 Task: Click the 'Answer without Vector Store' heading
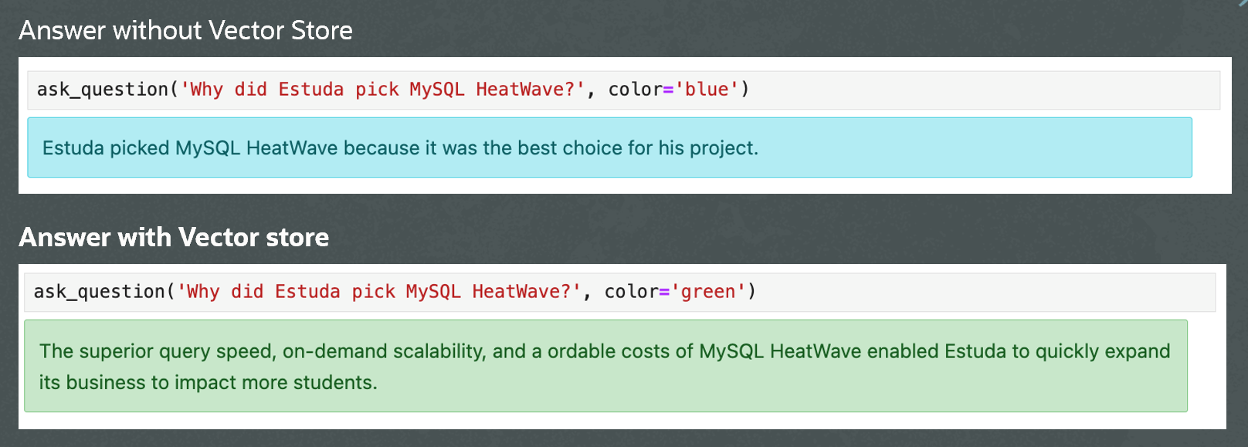tap(185, 30)
